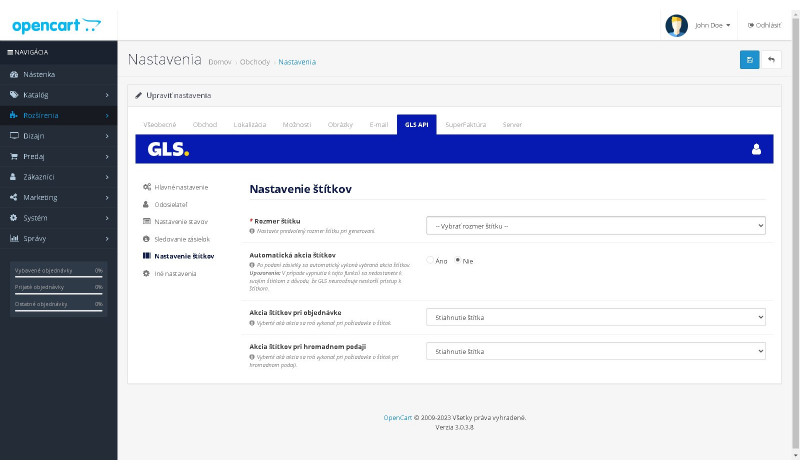Expand the Zákazníci menu chevron
Viewport: 800px width, 470px height.
click(x=107, y=177)
